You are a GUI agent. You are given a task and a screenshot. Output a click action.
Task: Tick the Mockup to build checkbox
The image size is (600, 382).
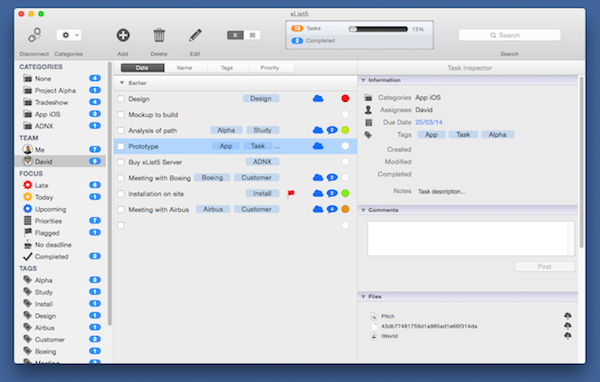[x=121, y=114]
